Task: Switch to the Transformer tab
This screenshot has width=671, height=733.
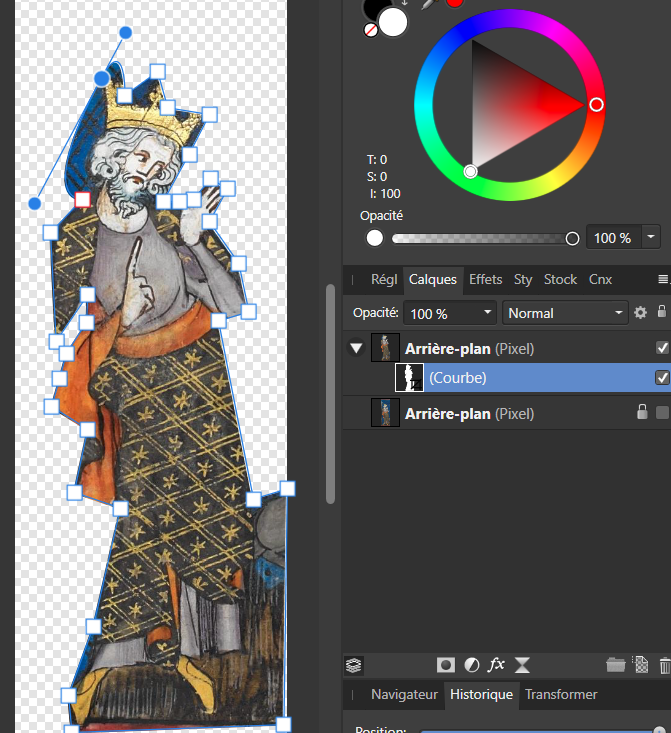Action: tap(561, 695)
